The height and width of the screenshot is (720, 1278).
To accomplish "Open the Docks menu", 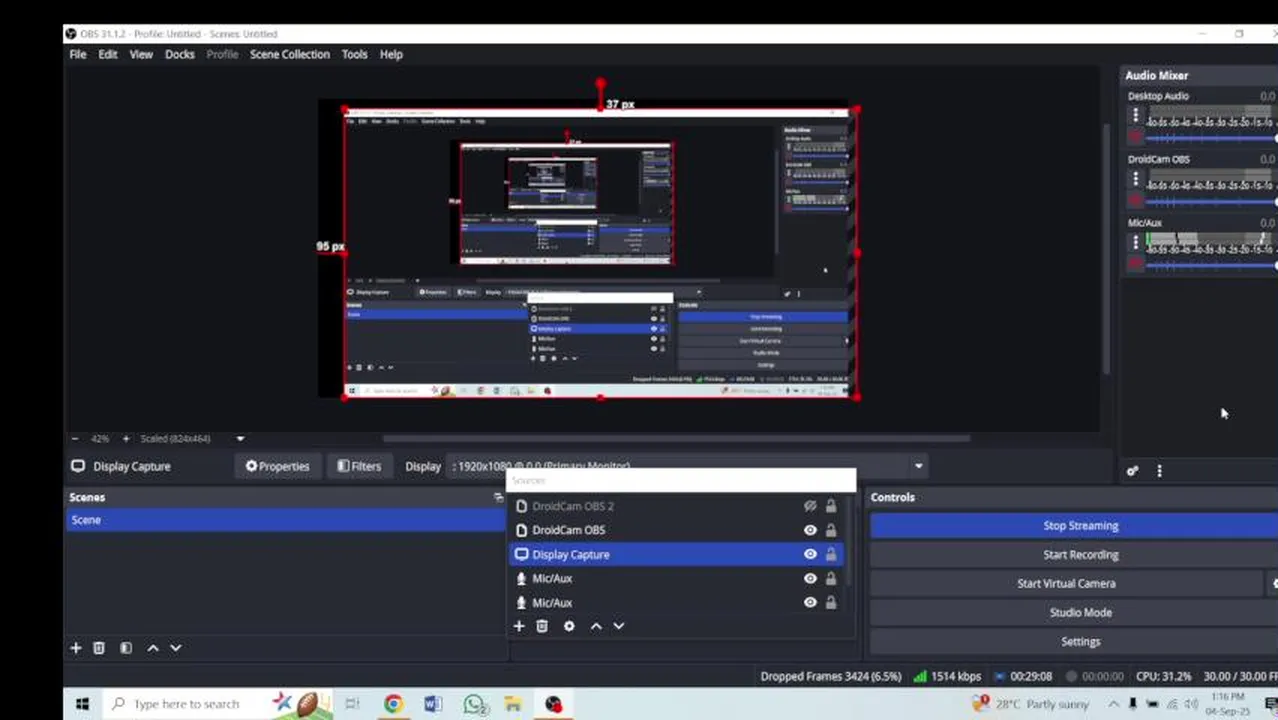I will pyautogui.click(x=180, y=54).
